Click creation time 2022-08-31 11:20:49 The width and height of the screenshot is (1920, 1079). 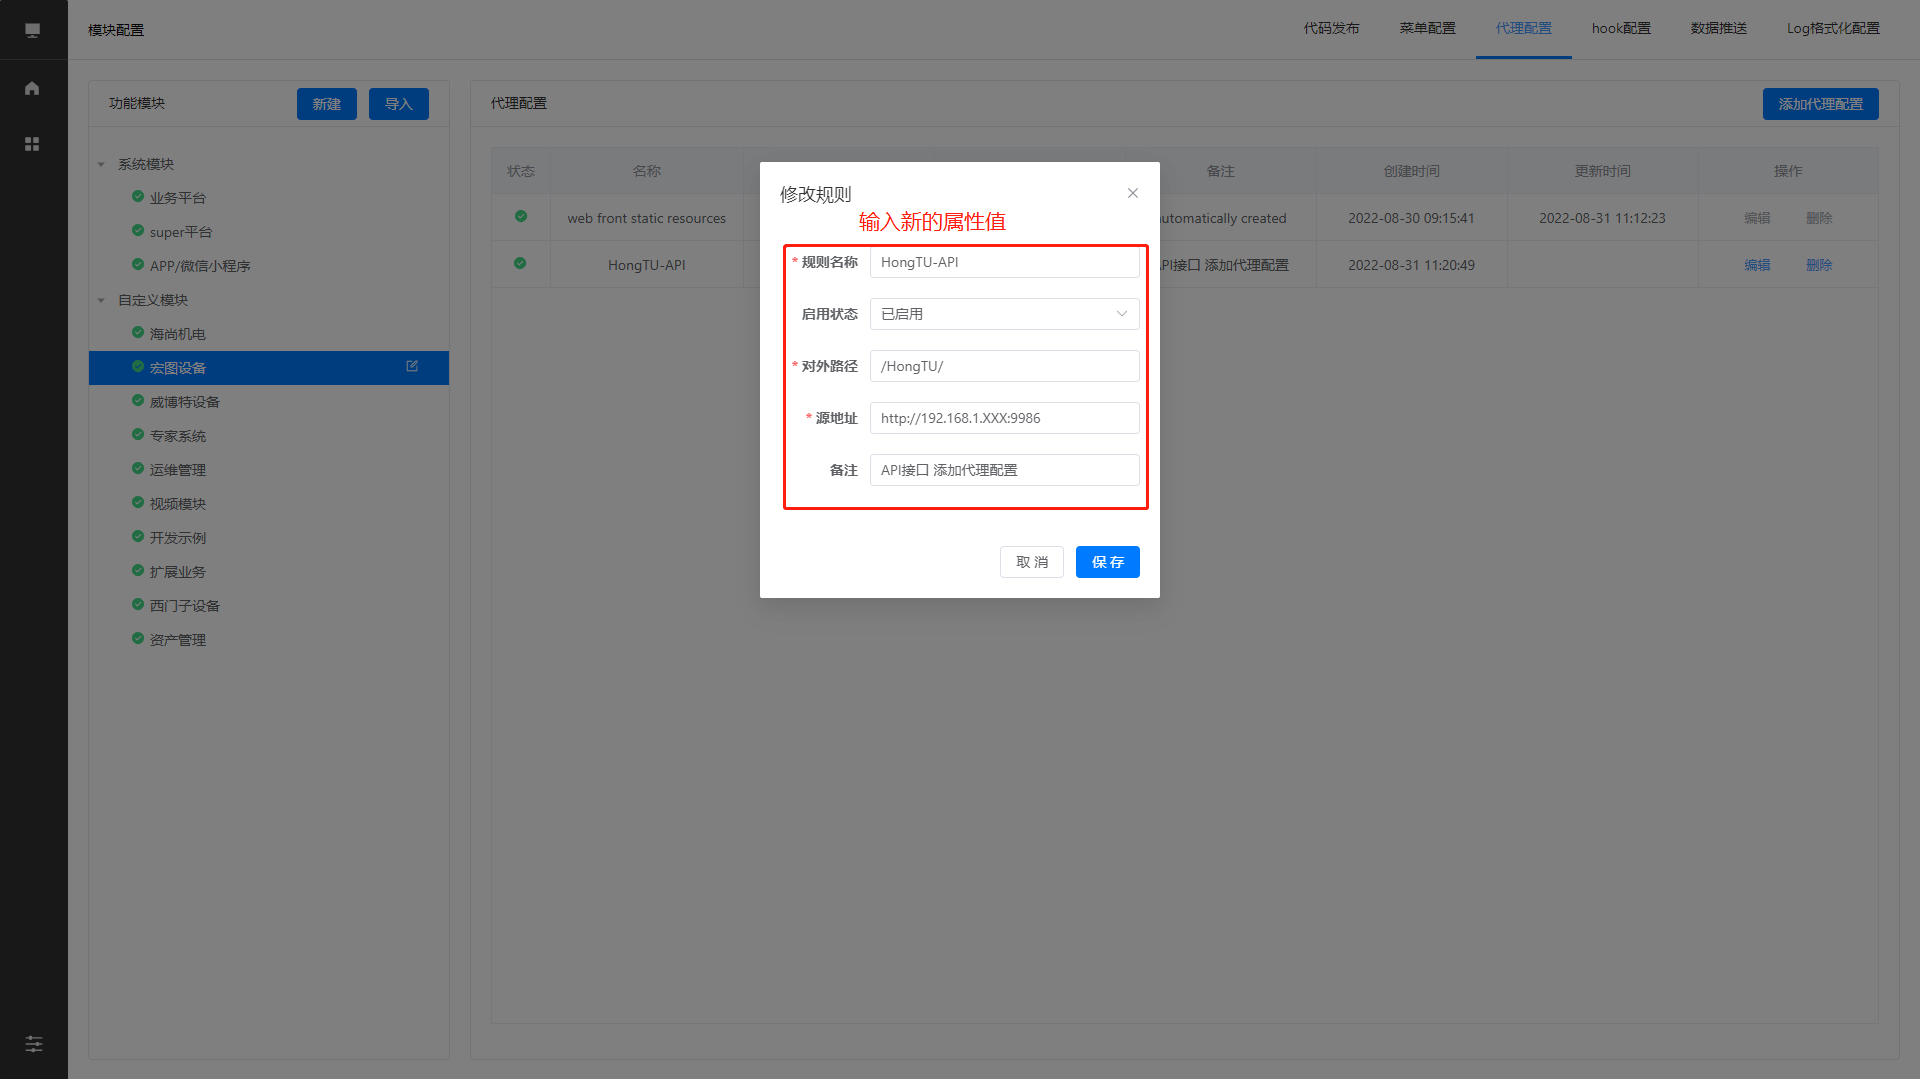click(1411, 265)
